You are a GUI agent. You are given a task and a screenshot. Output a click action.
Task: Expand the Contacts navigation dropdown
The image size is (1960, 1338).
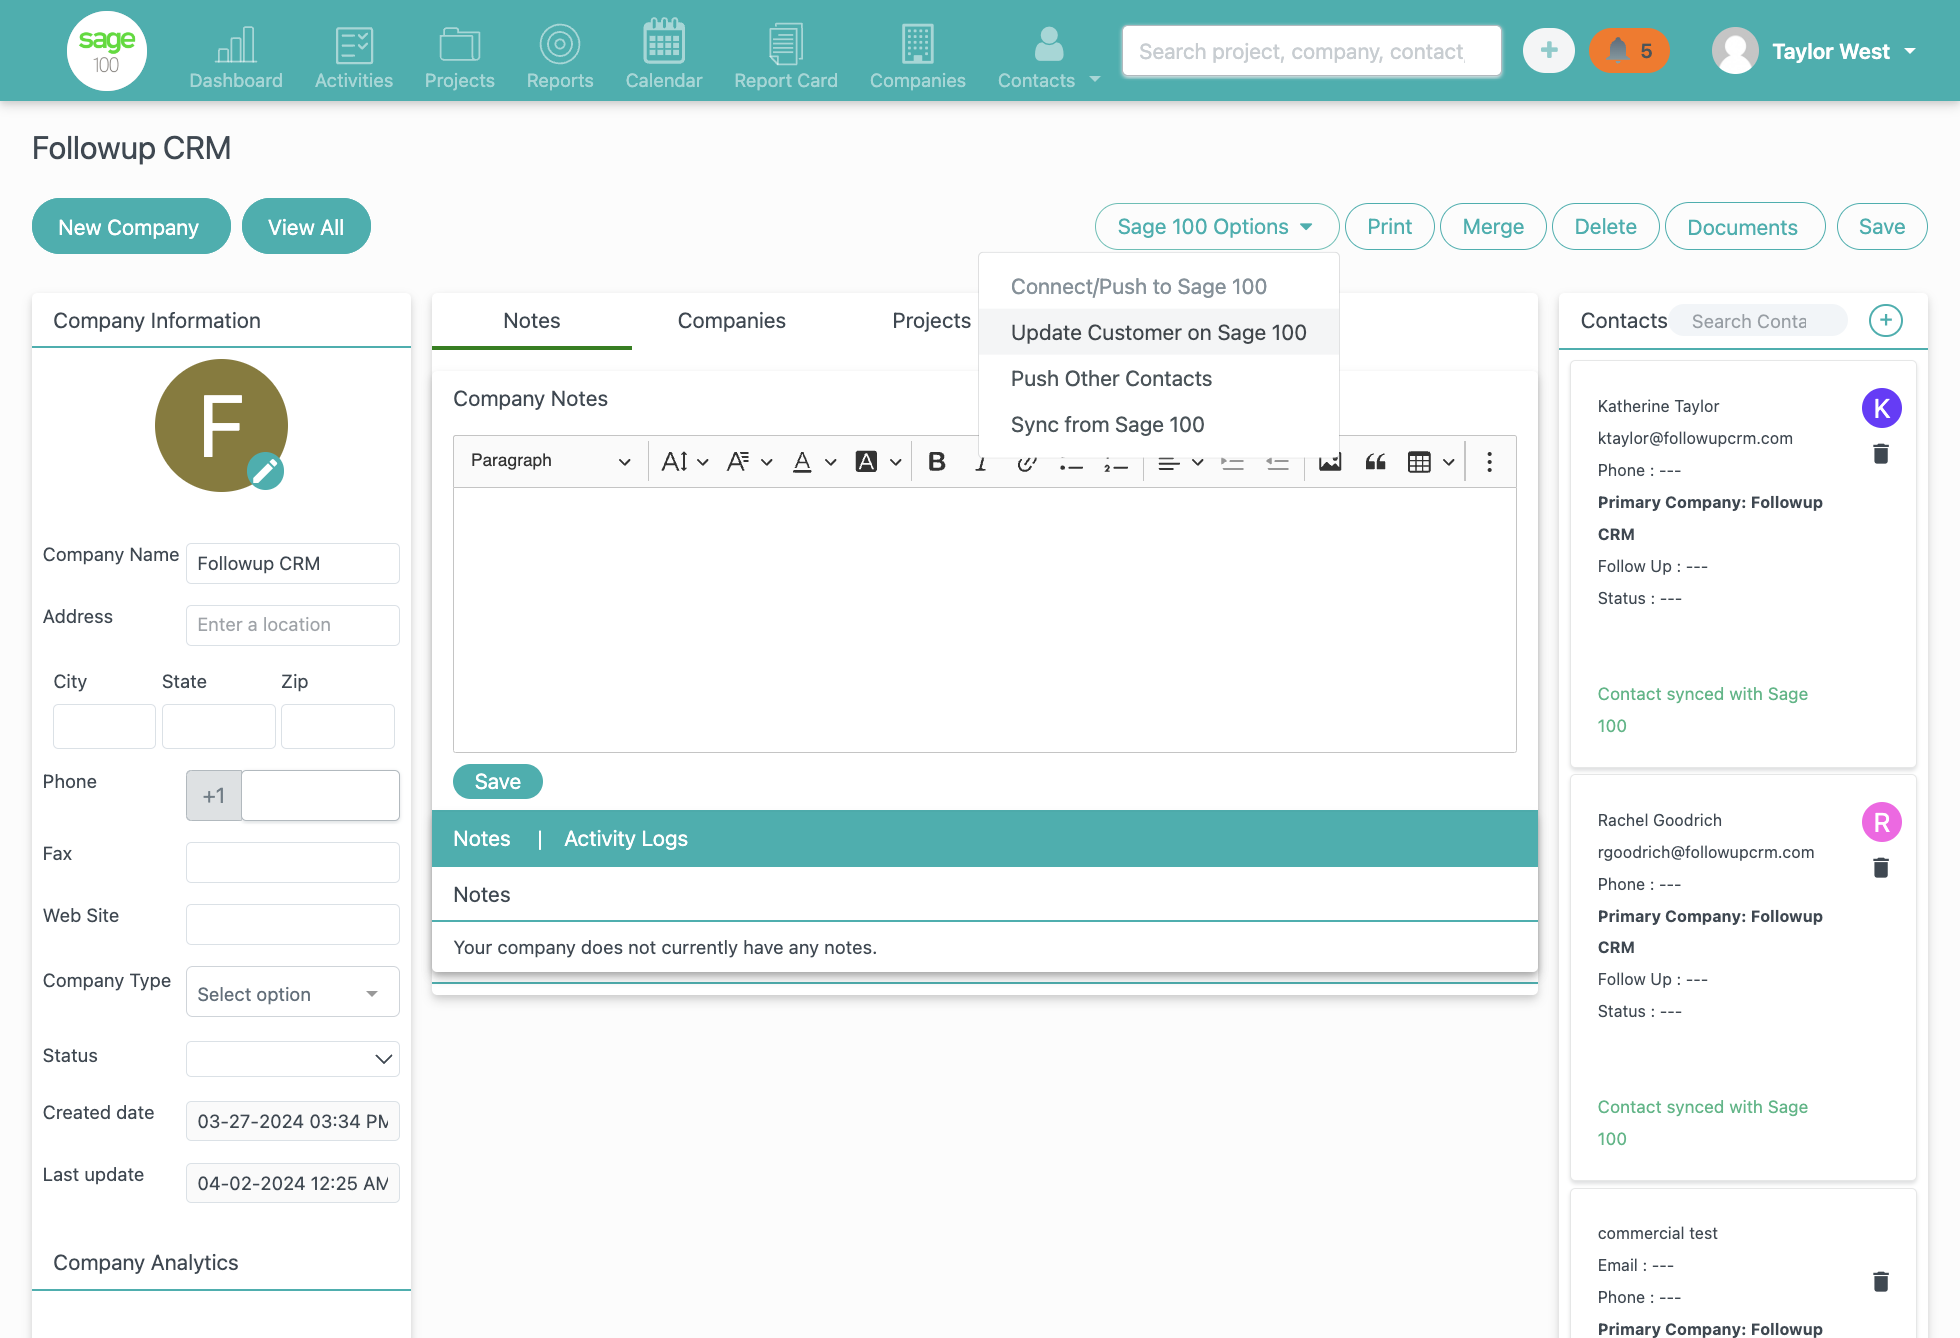[1095, 79]
